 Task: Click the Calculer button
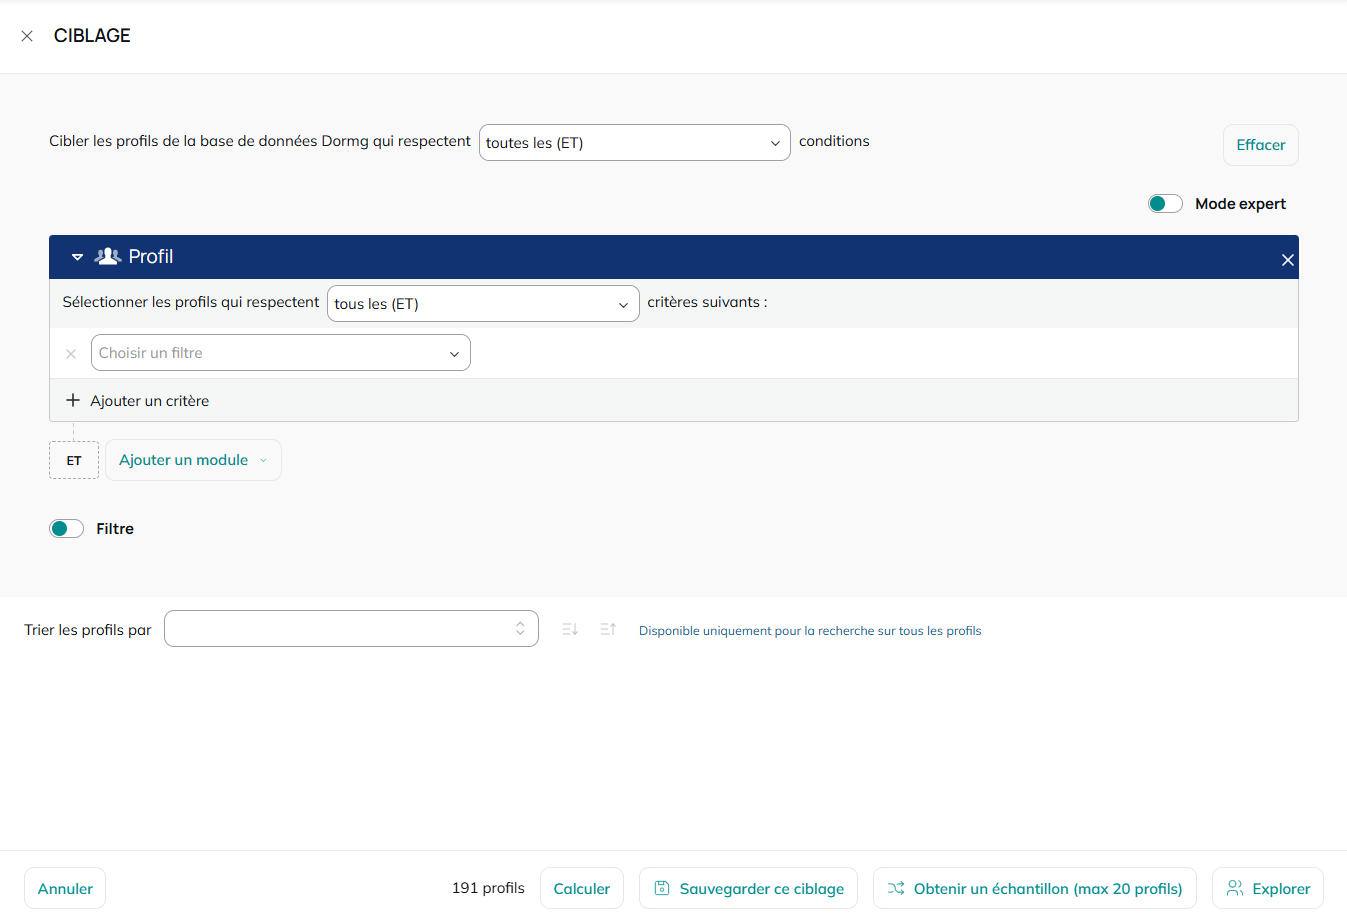coord(582,888)
